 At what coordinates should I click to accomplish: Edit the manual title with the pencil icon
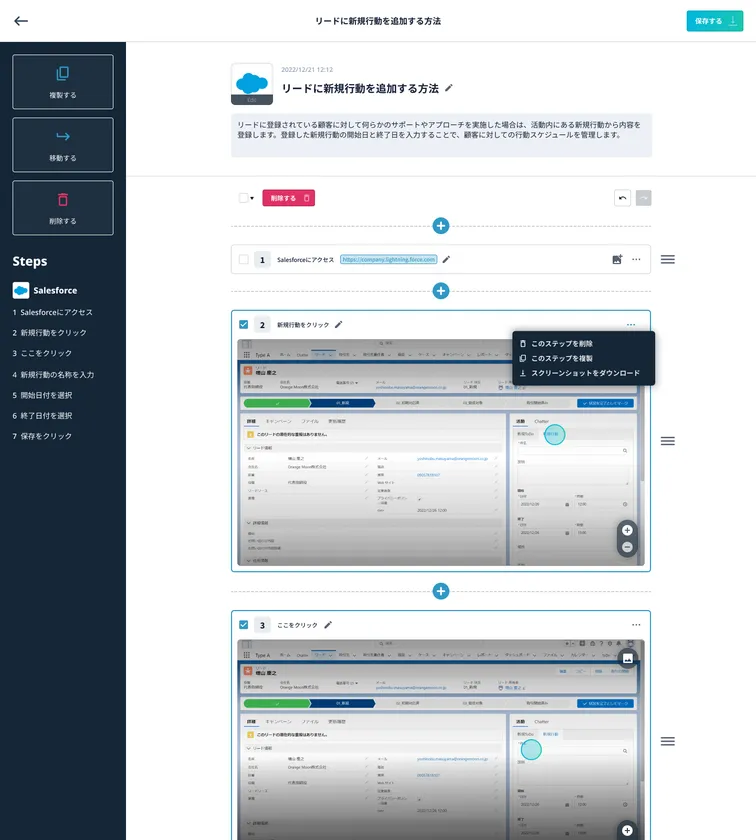(x=449, y=88)
